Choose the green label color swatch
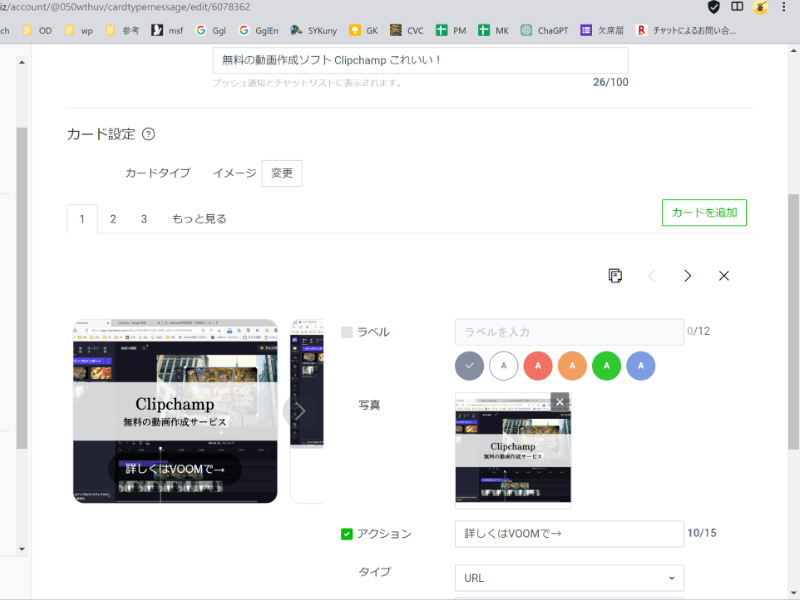The height and width of the screenshot is (600, 800). (606, 366)
